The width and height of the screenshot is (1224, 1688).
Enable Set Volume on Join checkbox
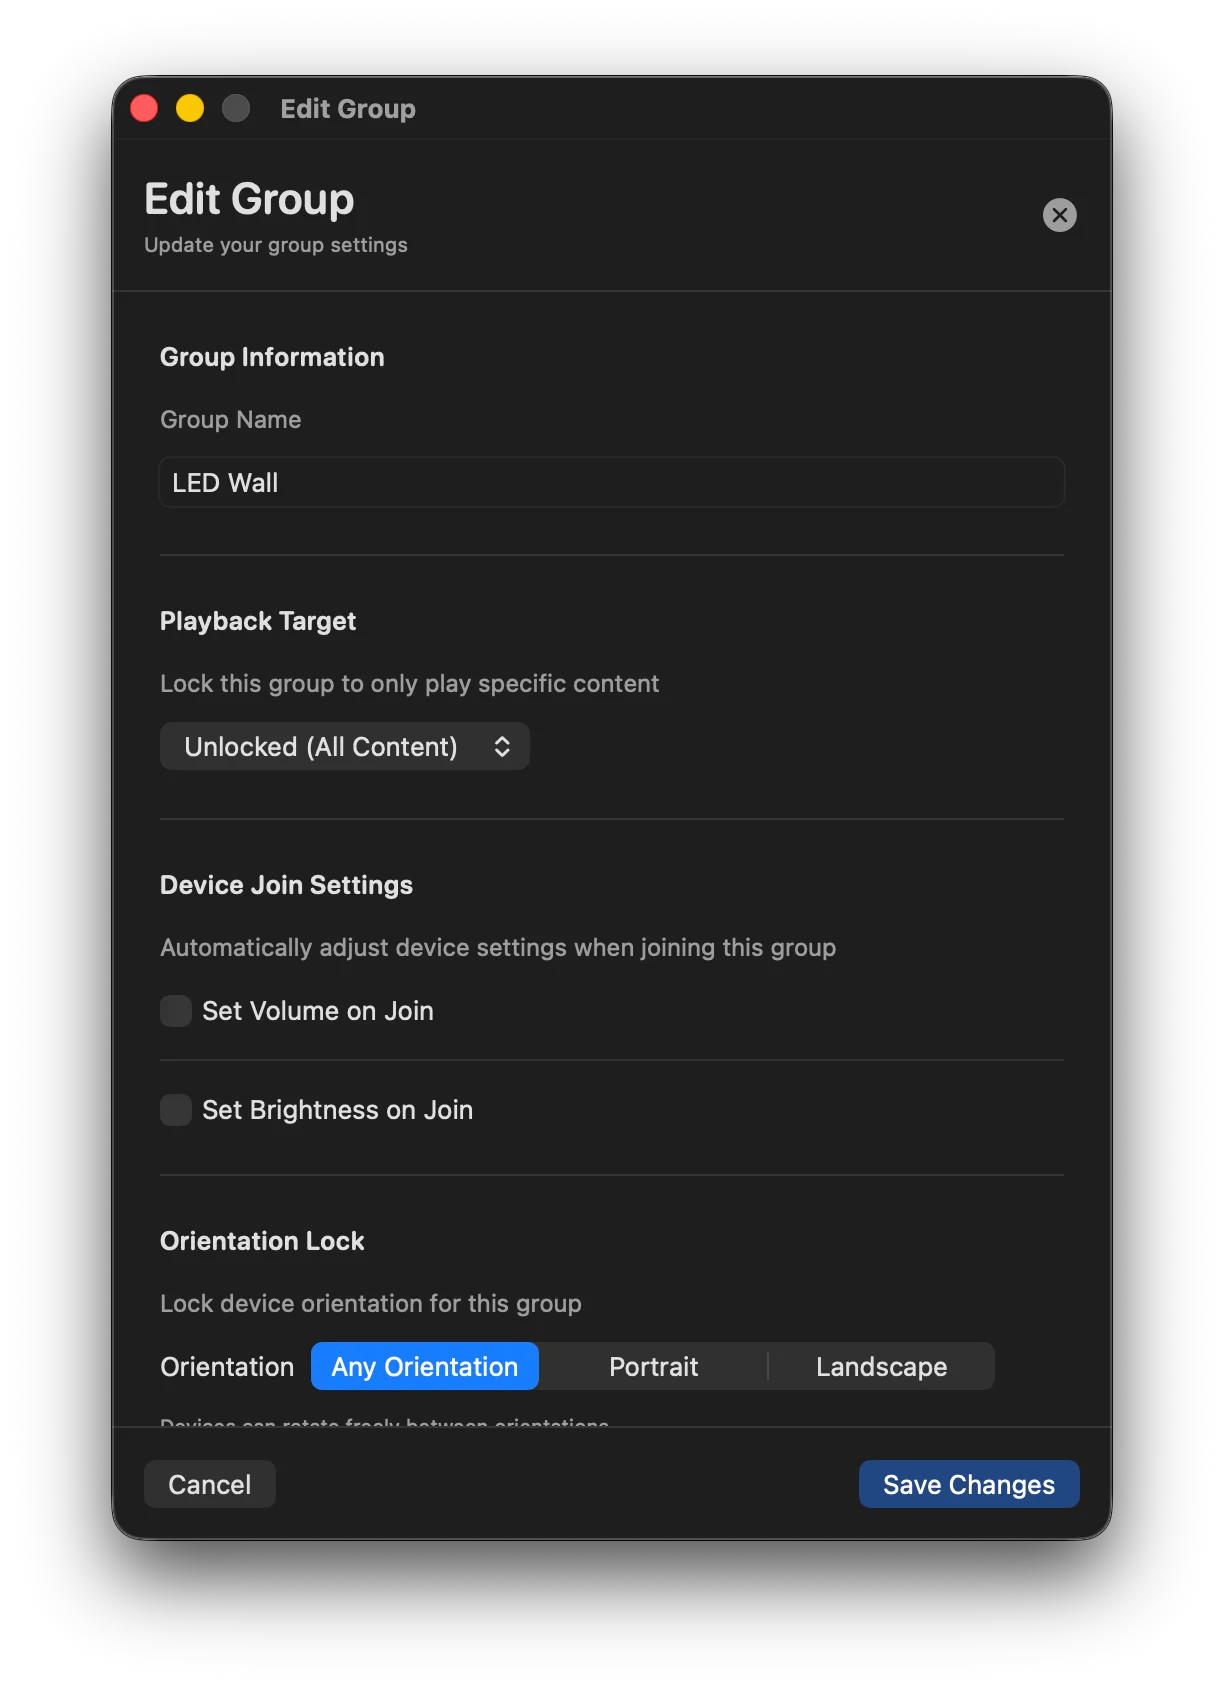(176, 1011)
